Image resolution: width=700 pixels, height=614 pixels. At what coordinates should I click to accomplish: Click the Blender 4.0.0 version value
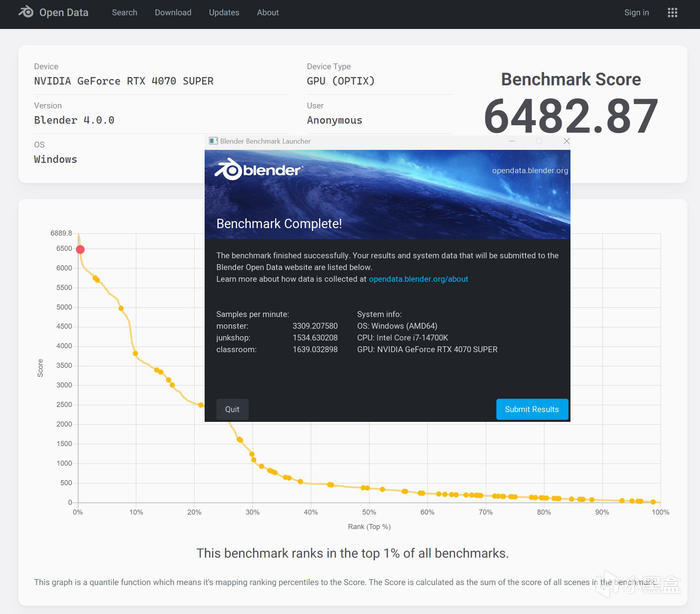(x=74, y=120)
